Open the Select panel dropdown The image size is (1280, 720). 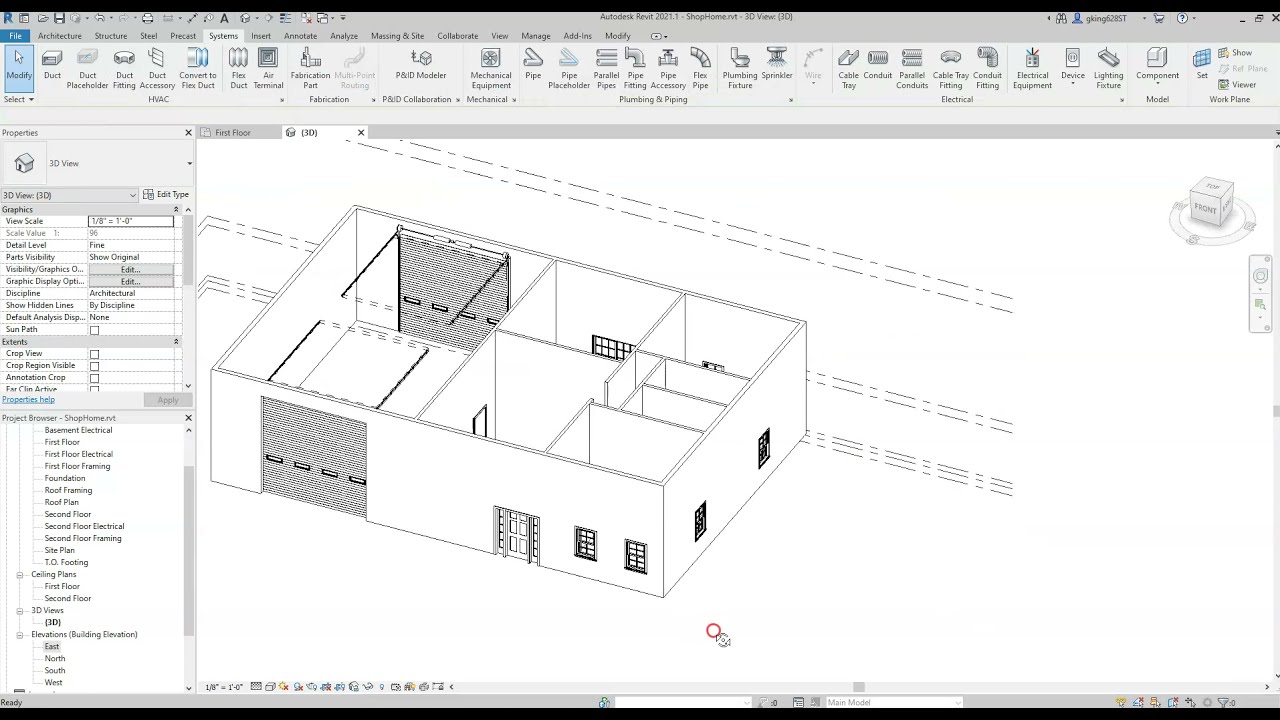19,99
